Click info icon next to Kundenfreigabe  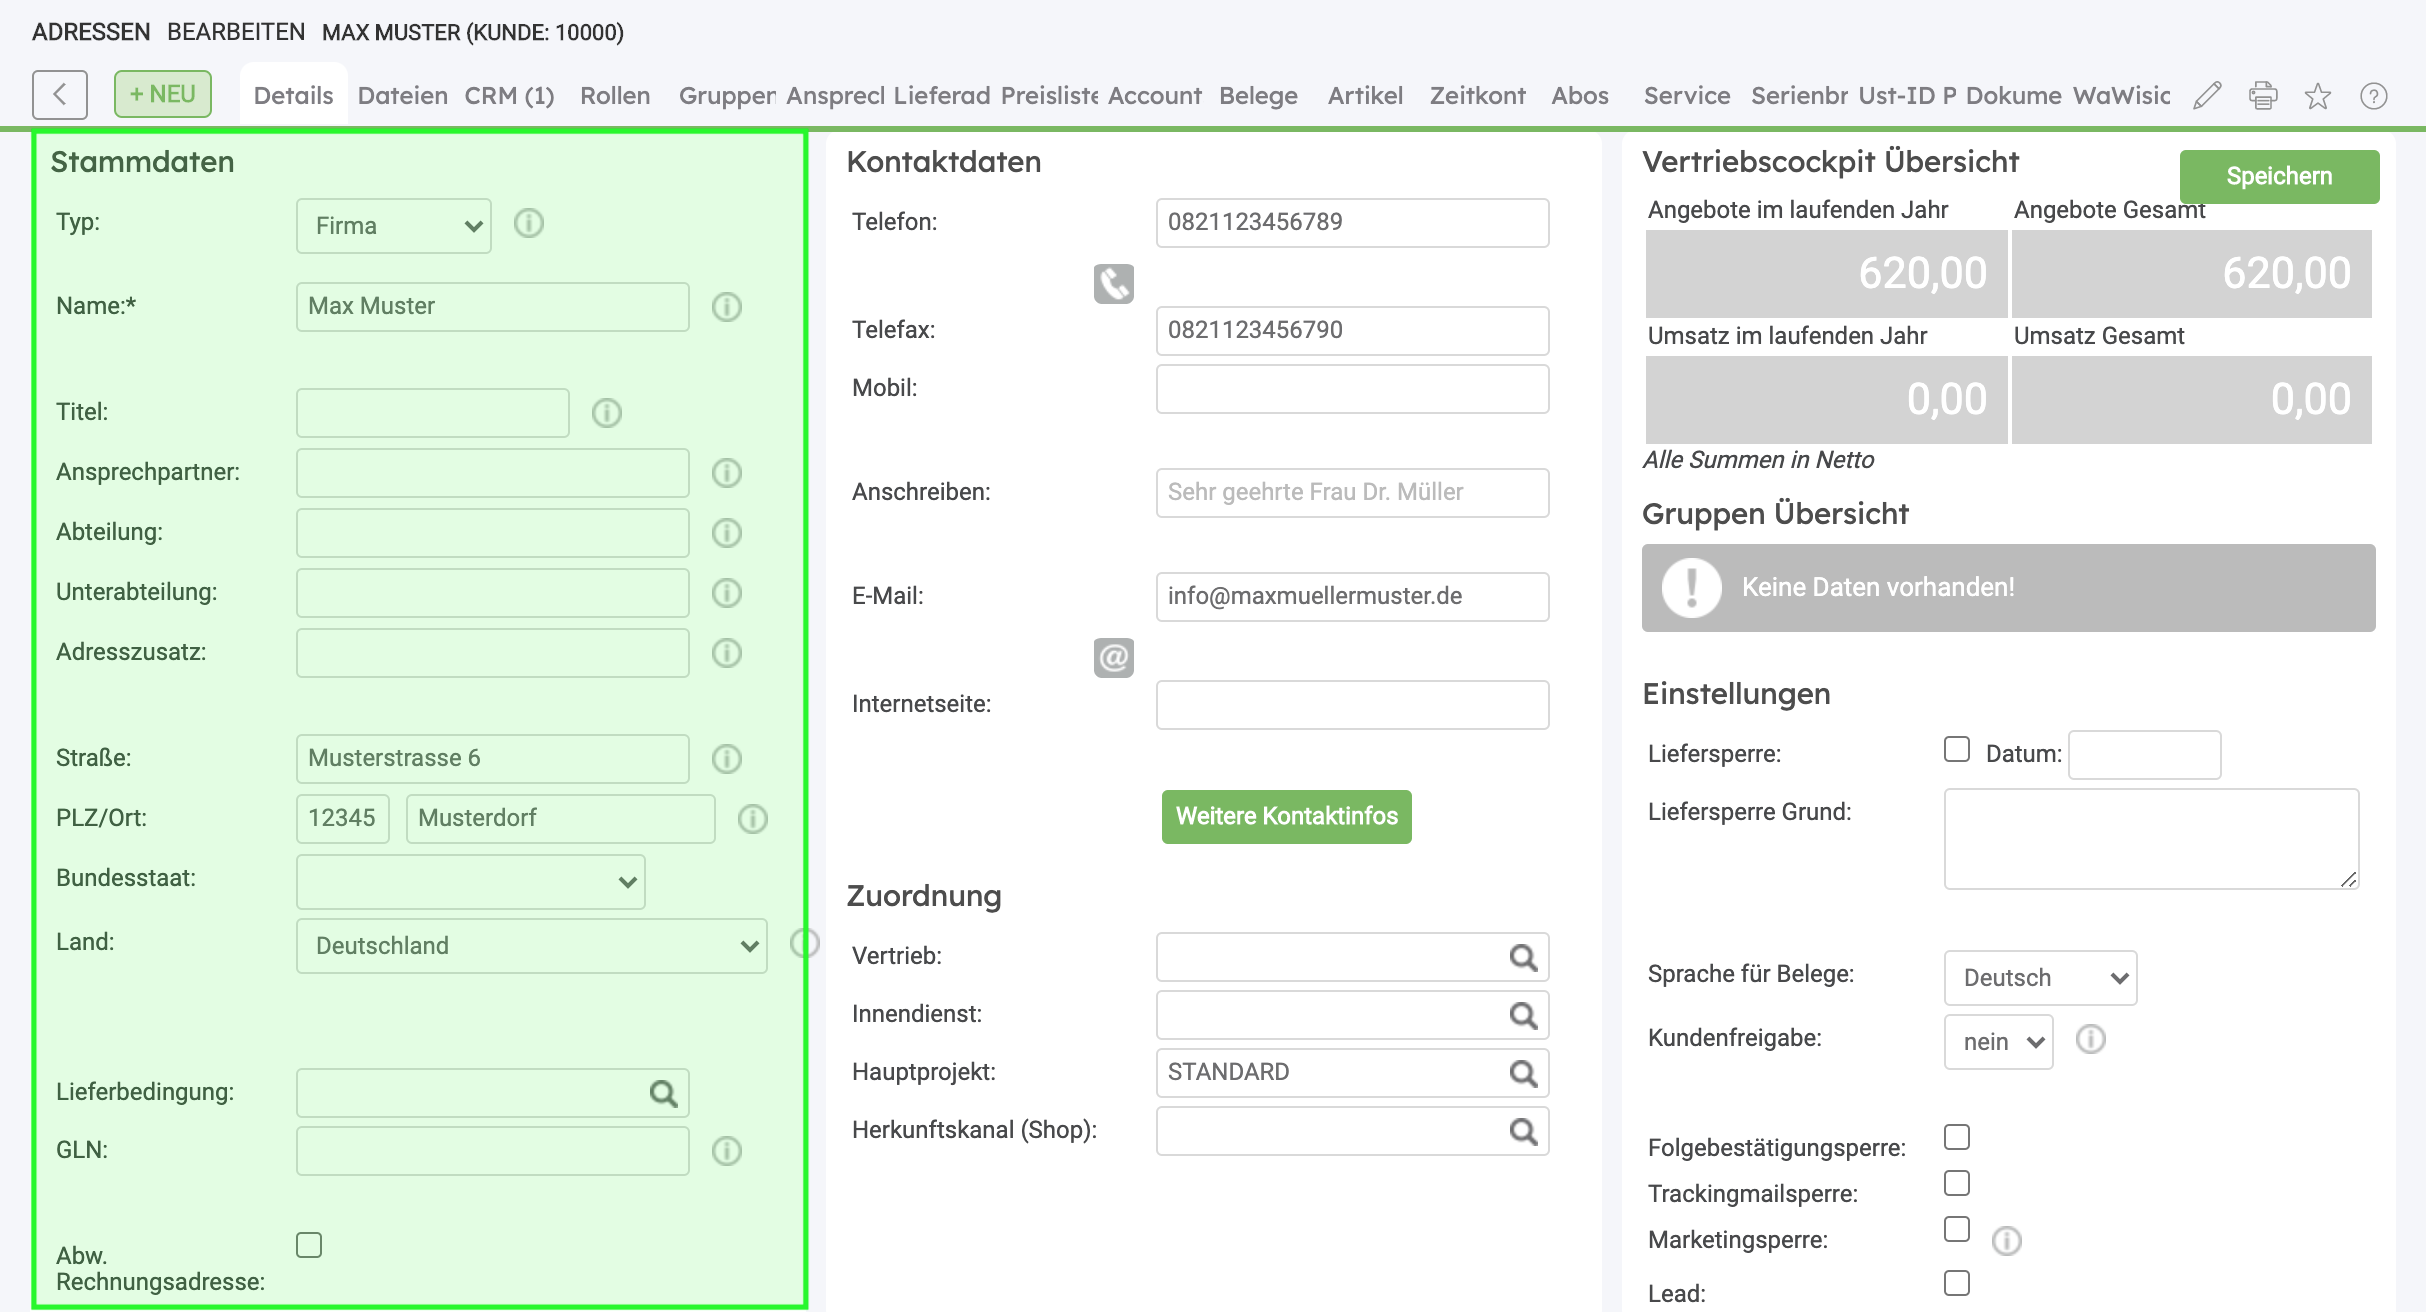coord(2090,1040)
